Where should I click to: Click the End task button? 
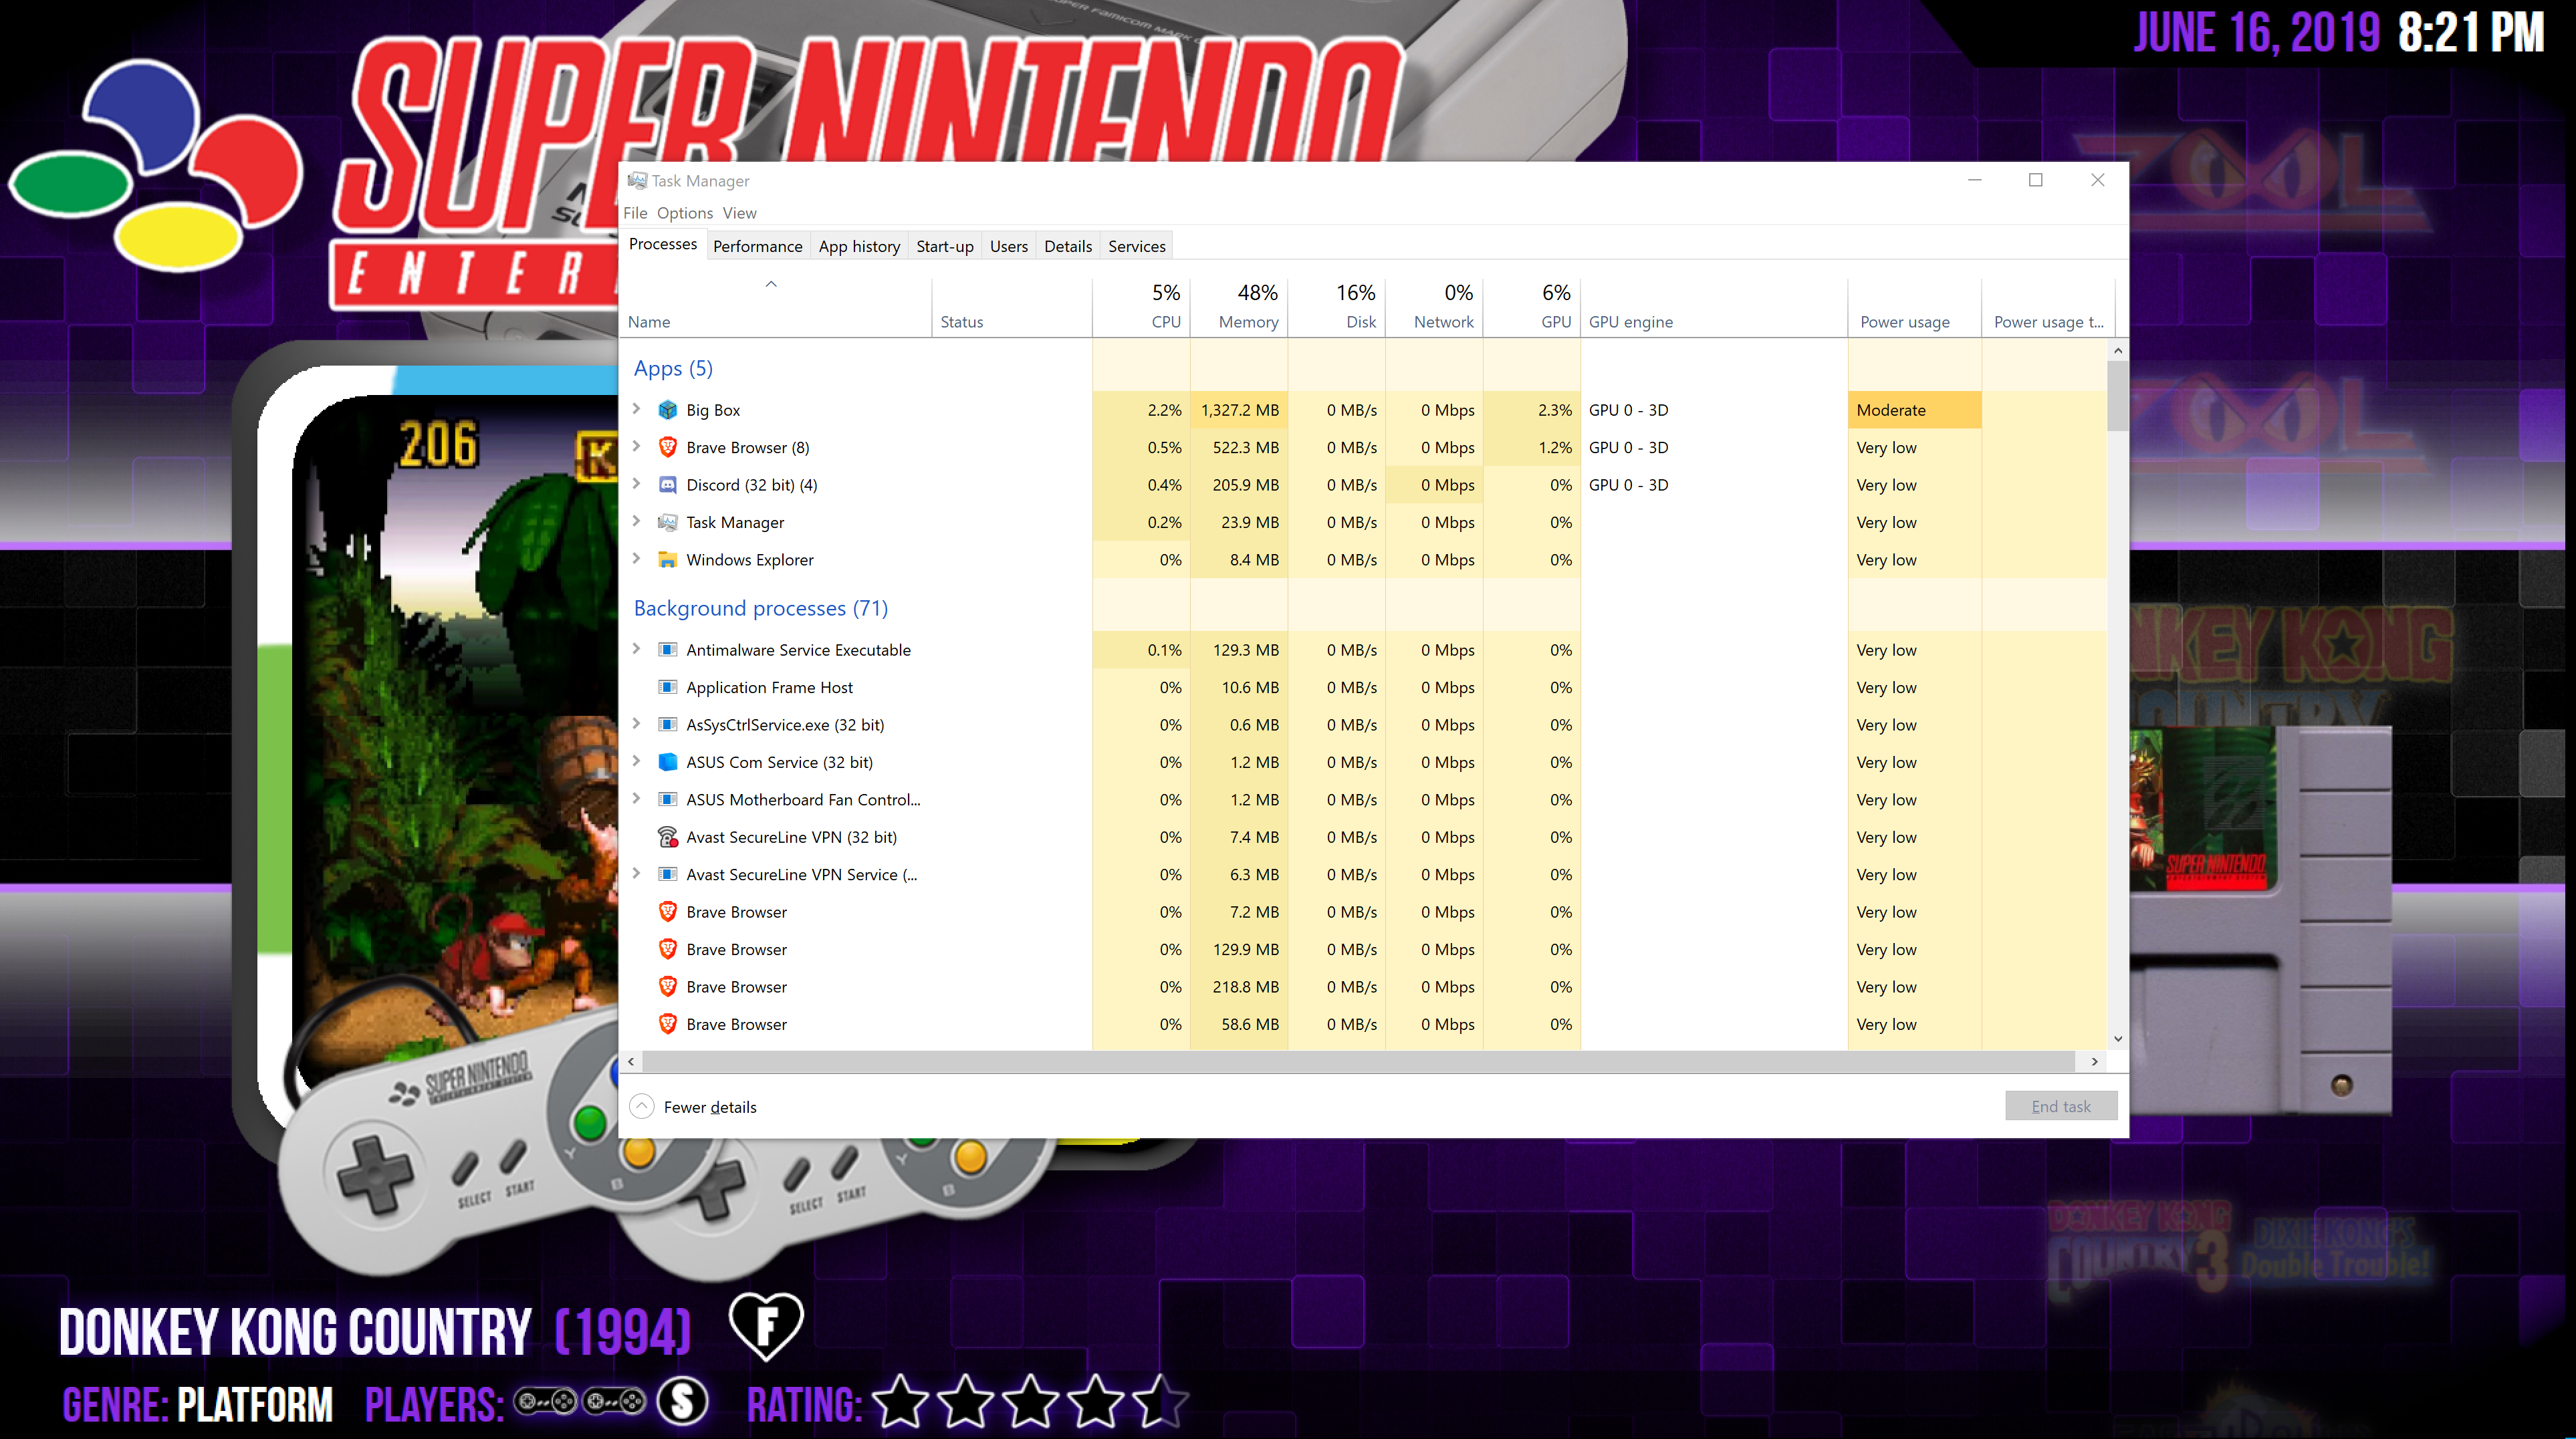tap(2060, 1106)
